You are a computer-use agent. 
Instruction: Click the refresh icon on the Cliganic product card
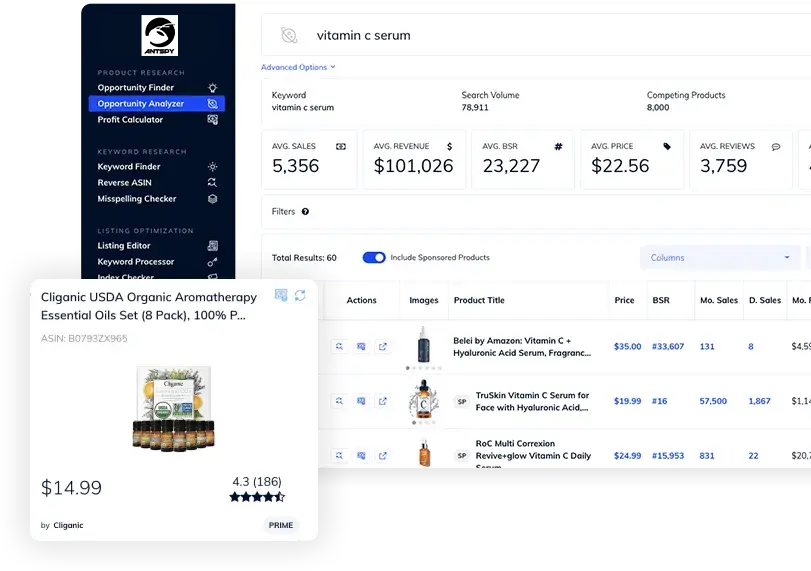tap(300, 296)
